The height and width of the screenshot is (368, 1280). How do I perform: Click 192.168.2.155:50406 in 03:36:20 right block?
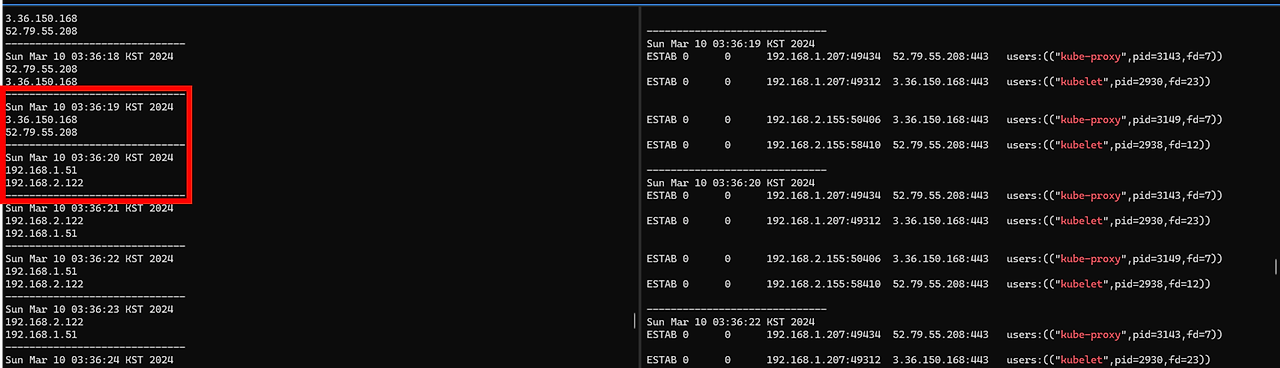[x=824, y=259]
